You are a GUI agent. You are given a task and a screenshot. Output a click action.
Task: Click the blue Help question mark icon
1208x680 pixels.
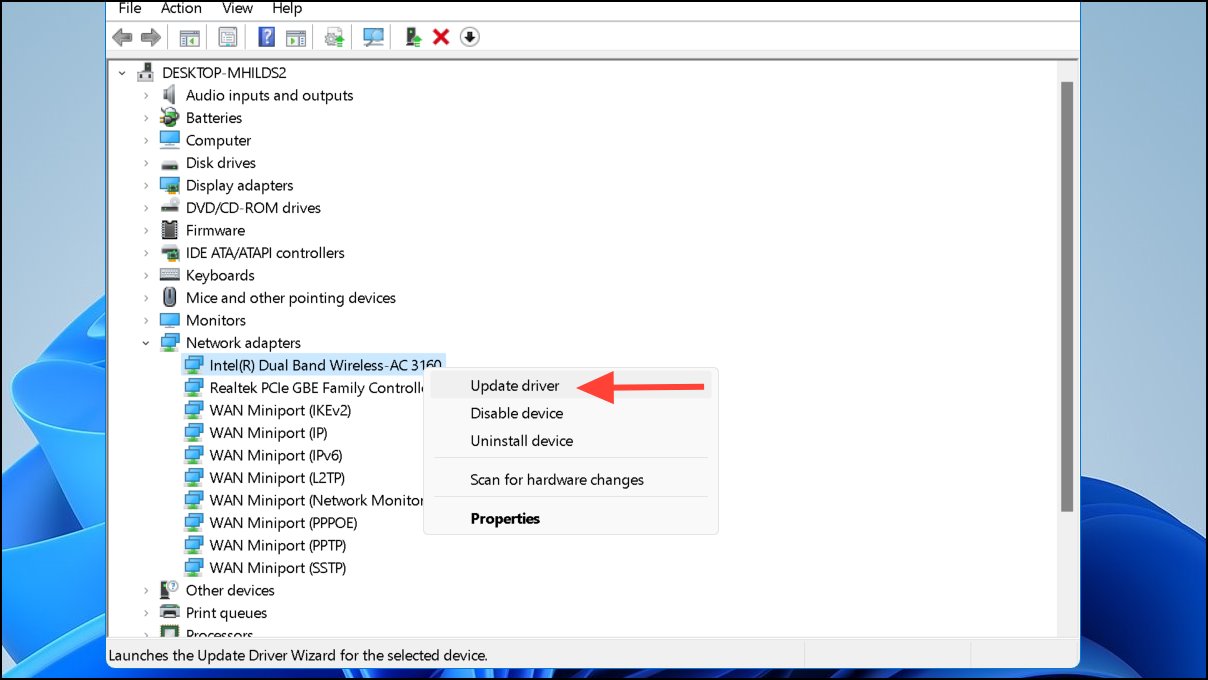pos(266,37)
